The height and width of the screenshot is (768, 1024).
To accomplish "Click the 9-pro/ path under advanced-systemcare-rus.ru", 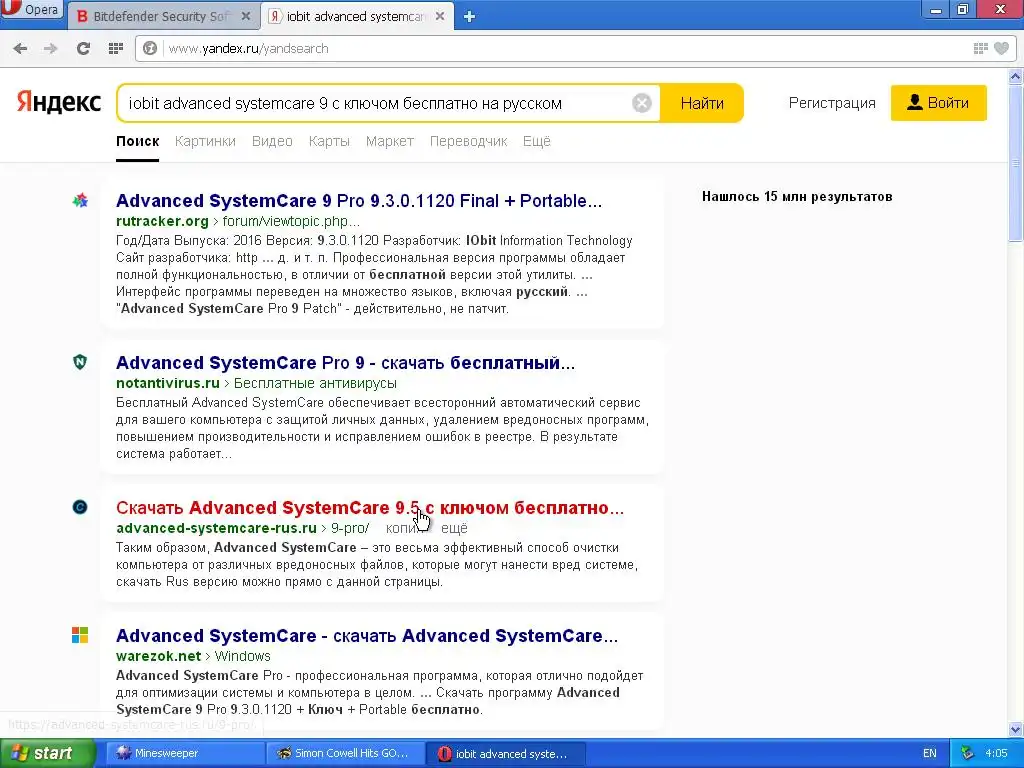I will pos(349,528).
